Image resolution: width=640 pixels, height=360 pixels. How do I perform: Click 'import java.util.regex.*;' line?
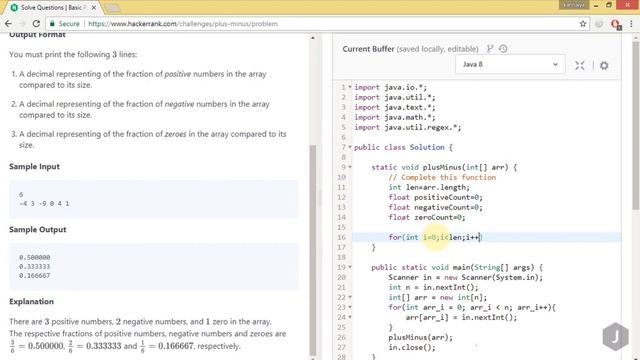[x=408, y=127]
